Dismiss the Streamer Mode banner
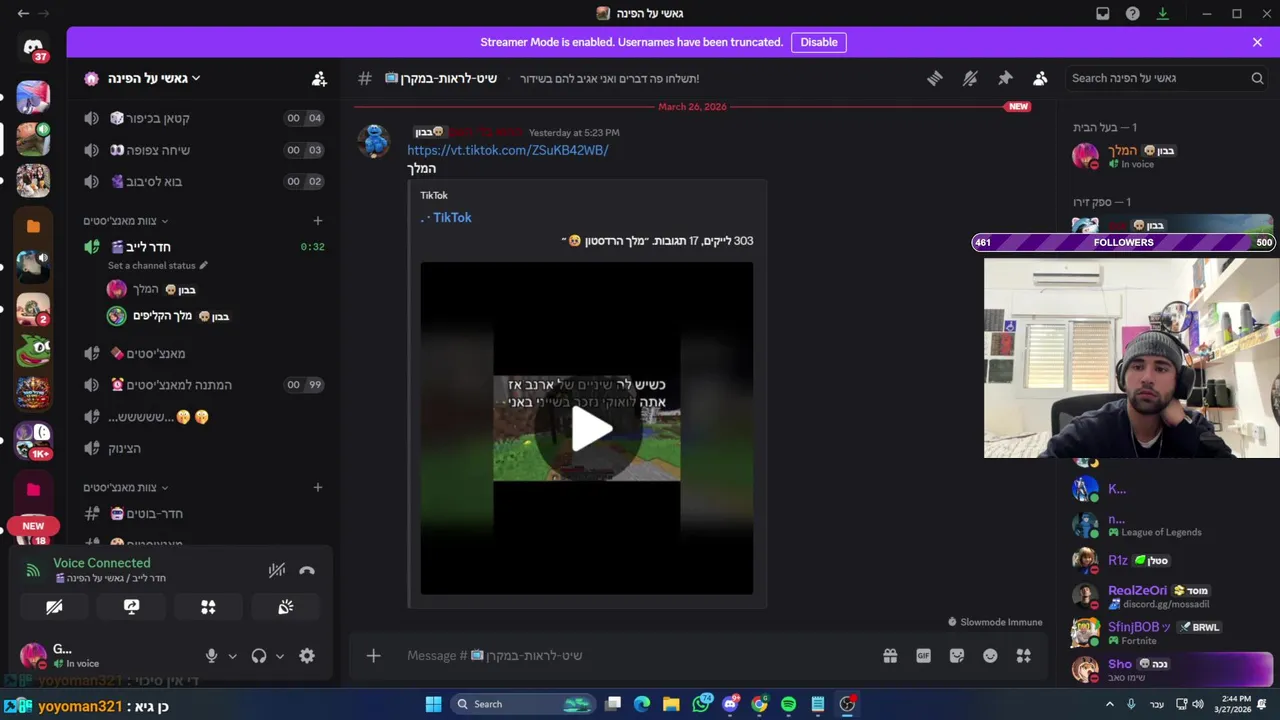This screenshot has height=720, width=1280. tap(1257, 42)
